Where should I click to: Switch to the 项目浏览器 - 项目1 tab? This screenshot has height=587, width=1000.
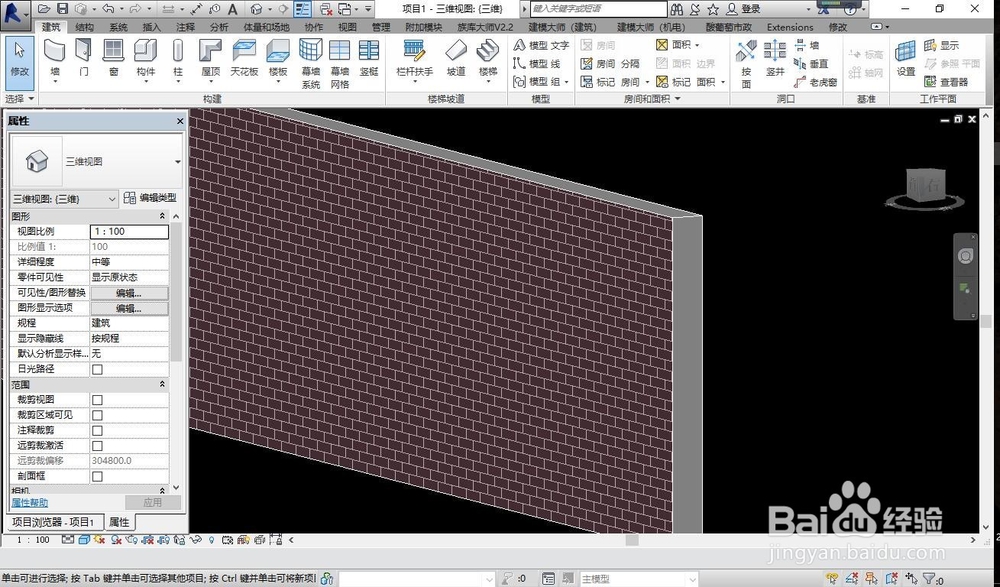click(54, 522)
